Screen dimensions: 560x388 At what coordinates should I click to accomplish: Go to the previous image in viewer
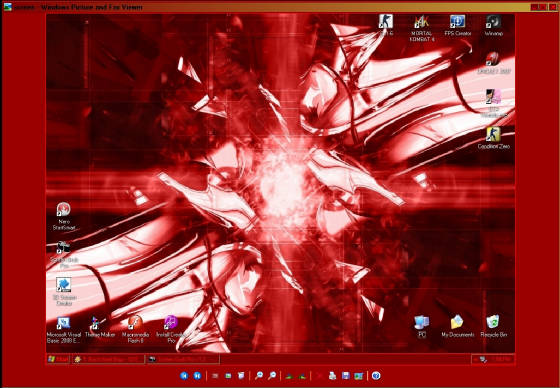184,375
